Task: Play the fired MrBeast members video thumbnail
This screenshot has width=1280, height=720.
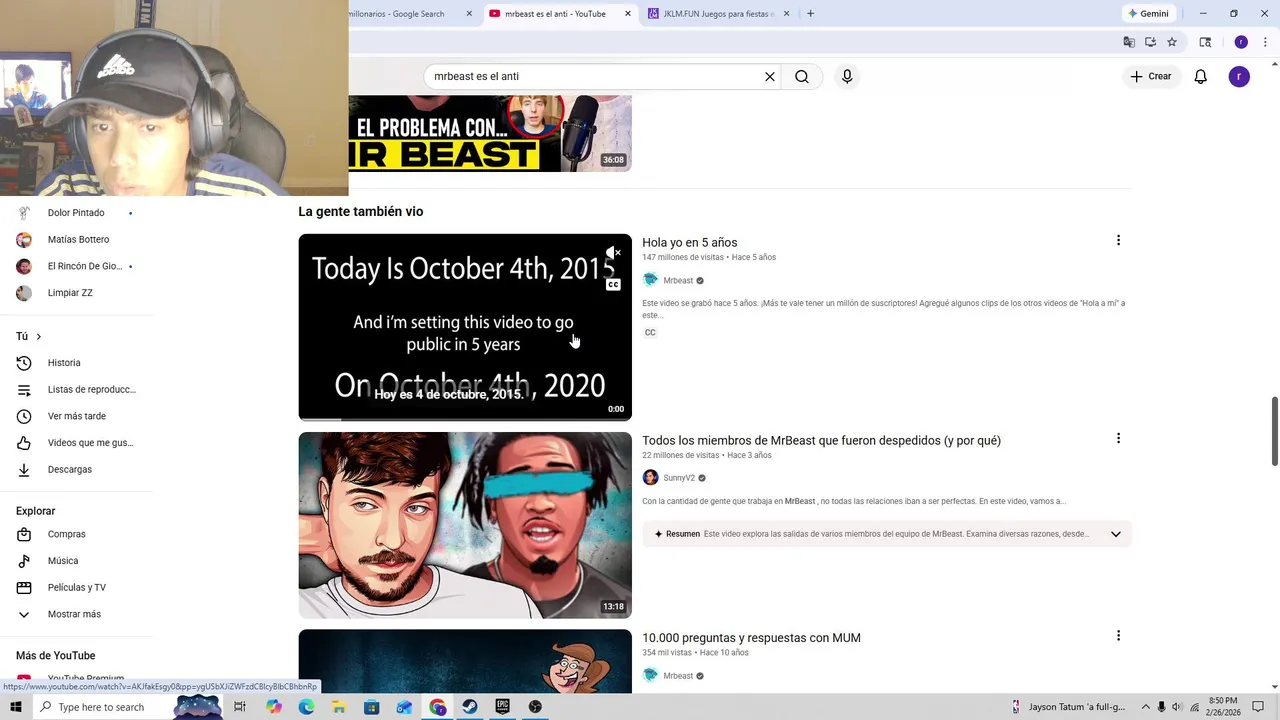Action: (x=465, y=525)
